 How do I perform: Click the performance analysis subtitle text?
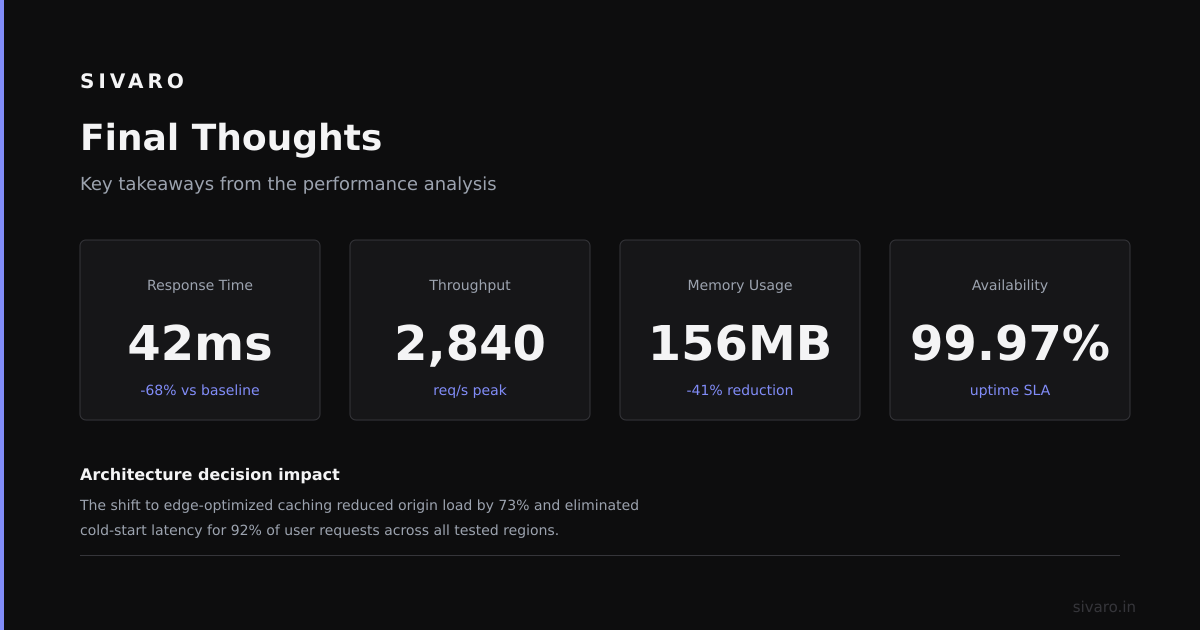pos(288,184)
